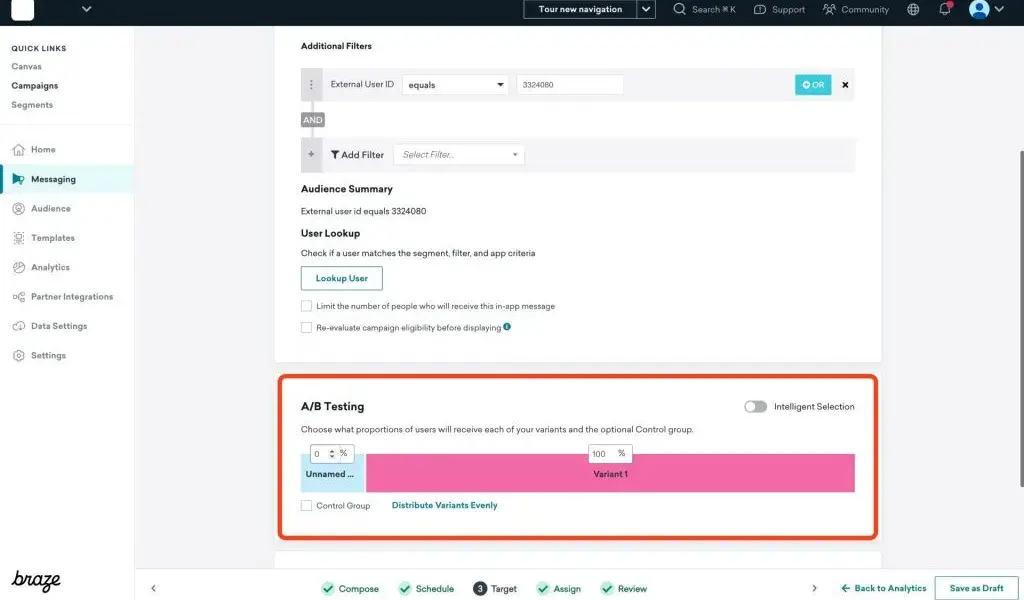Check Limit the number of people option
This screenshot has width=1024, height=600.
(x=307, y=306)
